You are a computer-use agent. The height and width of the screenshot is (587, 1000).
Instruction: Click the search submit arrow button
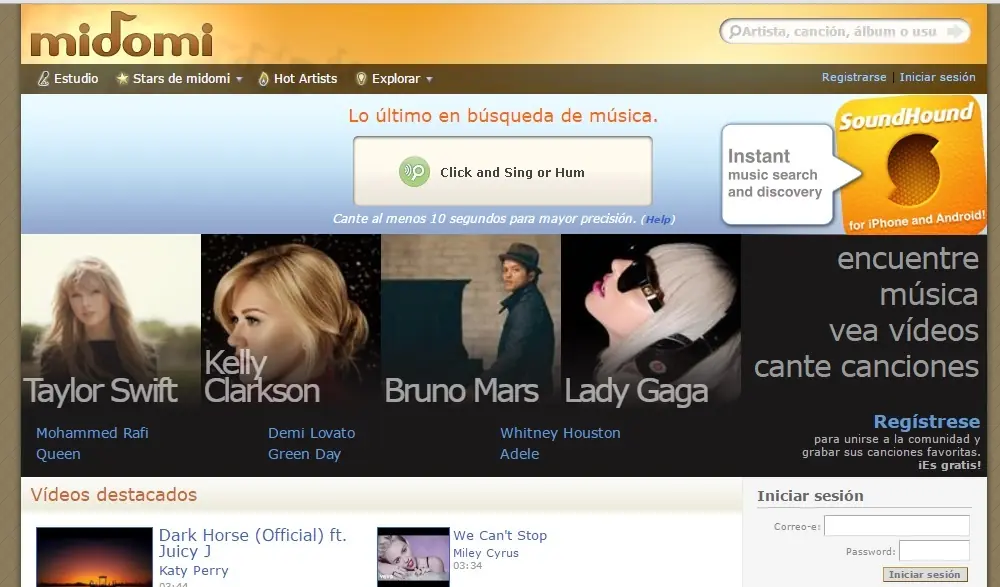pos(955,31)
